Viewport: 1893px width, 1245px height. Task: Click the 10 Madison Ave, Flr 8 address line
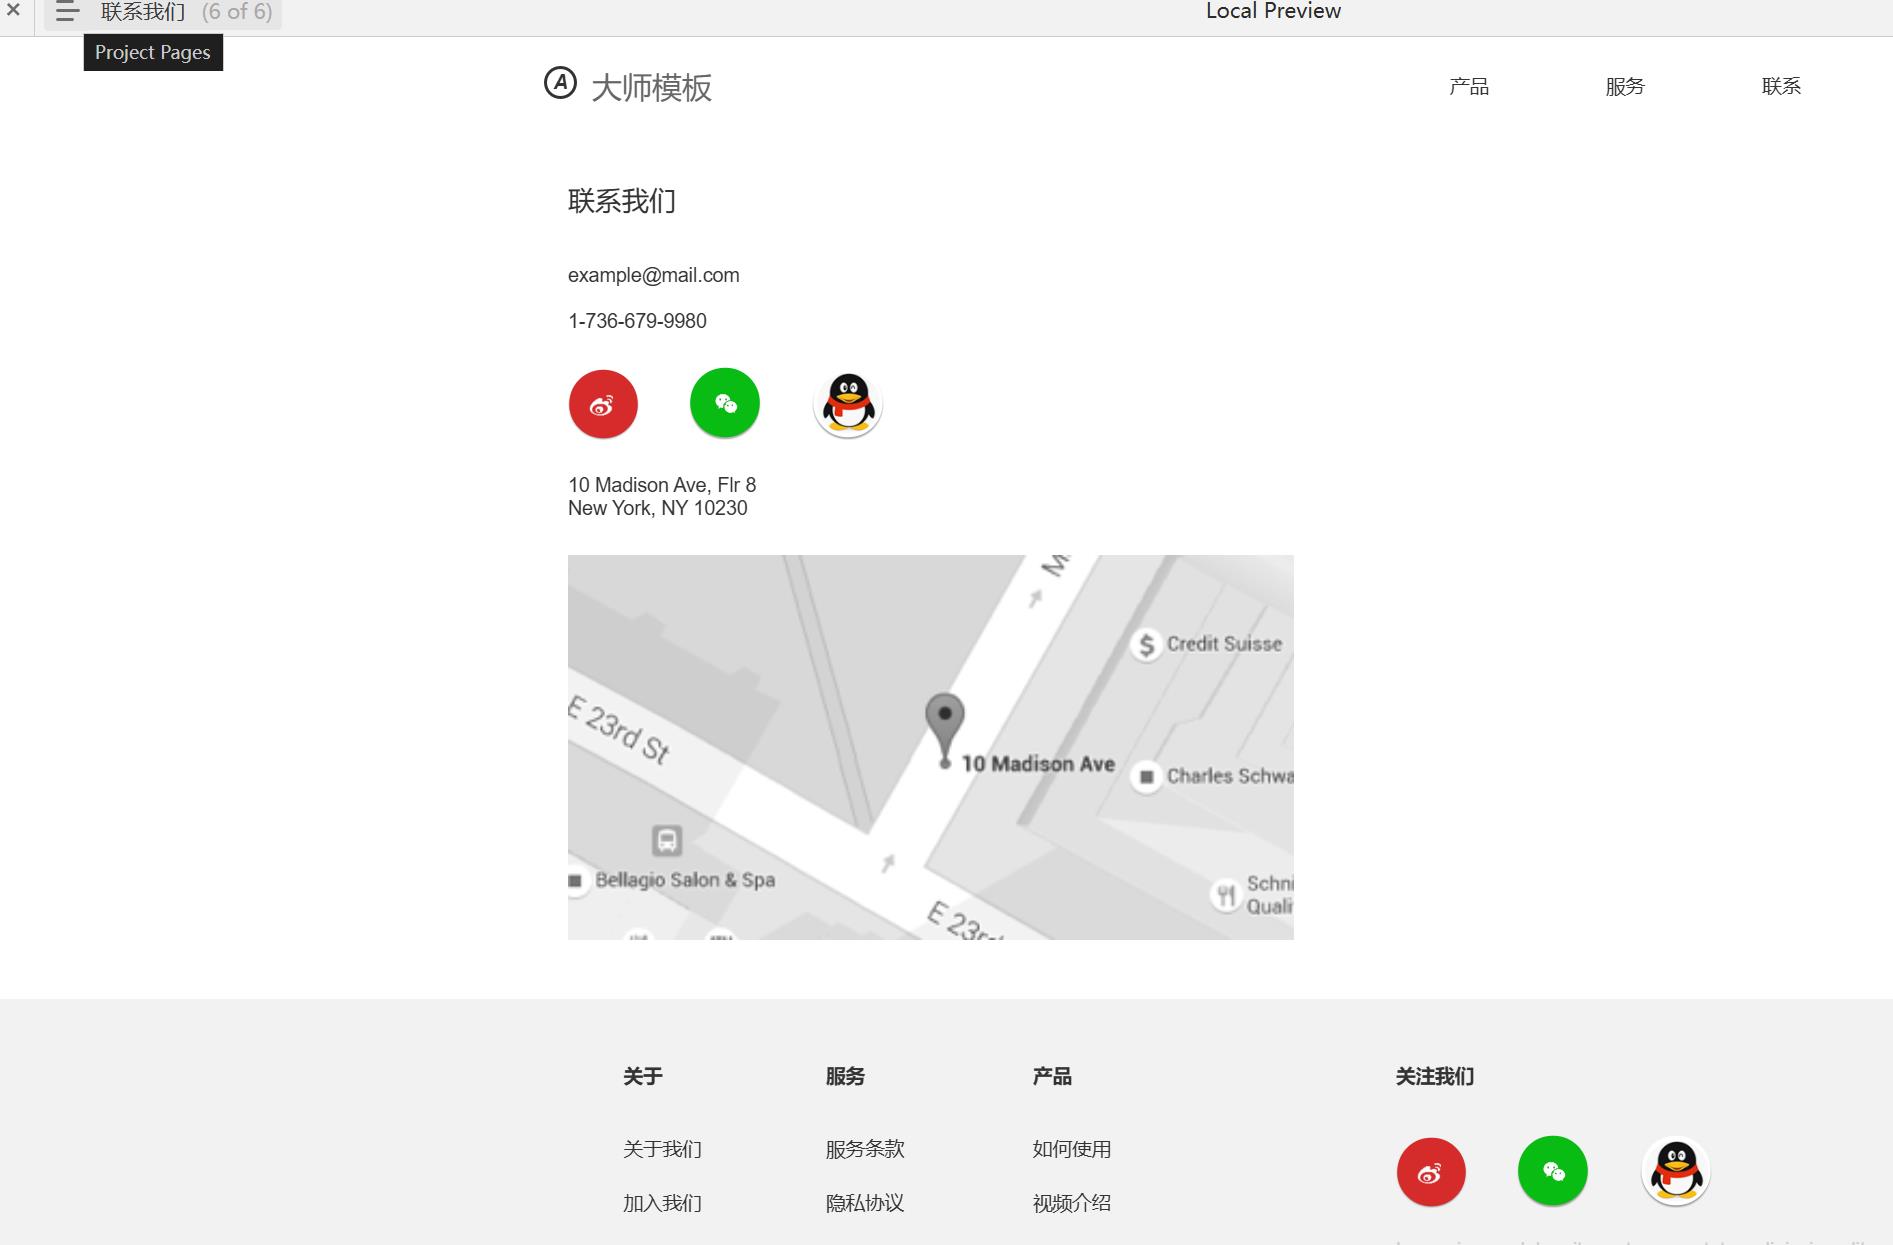(x=662, y=485)
